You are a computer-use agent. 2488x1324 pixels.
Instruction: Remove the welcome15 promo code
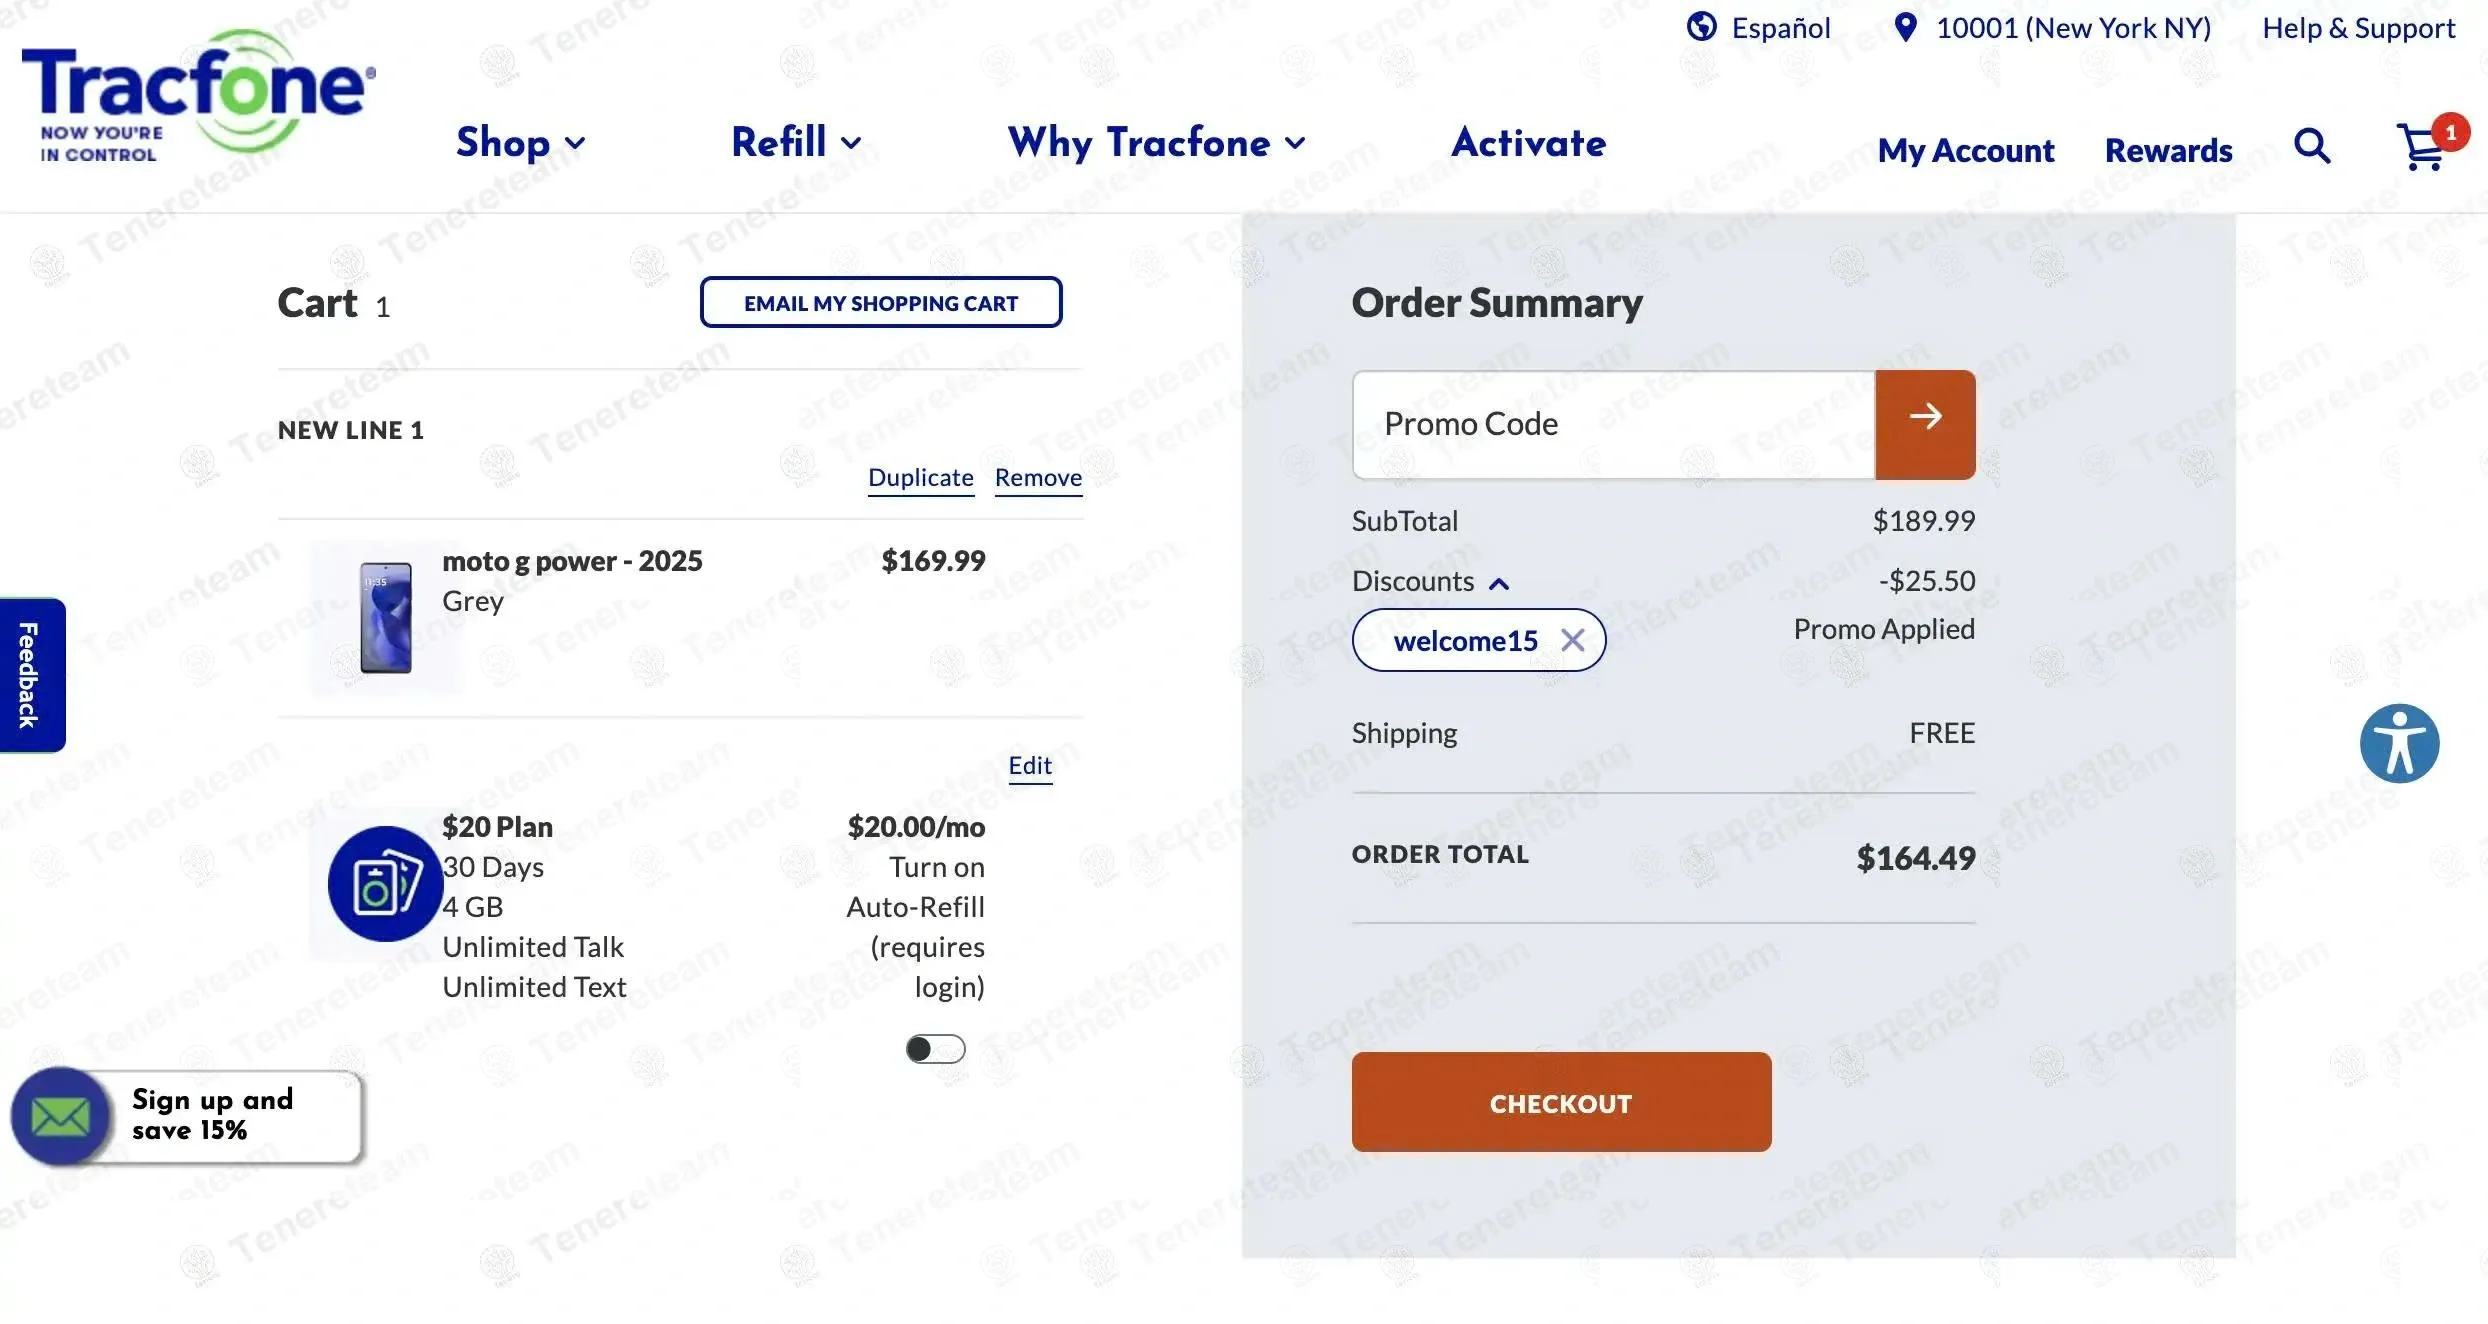[1572, 640]
